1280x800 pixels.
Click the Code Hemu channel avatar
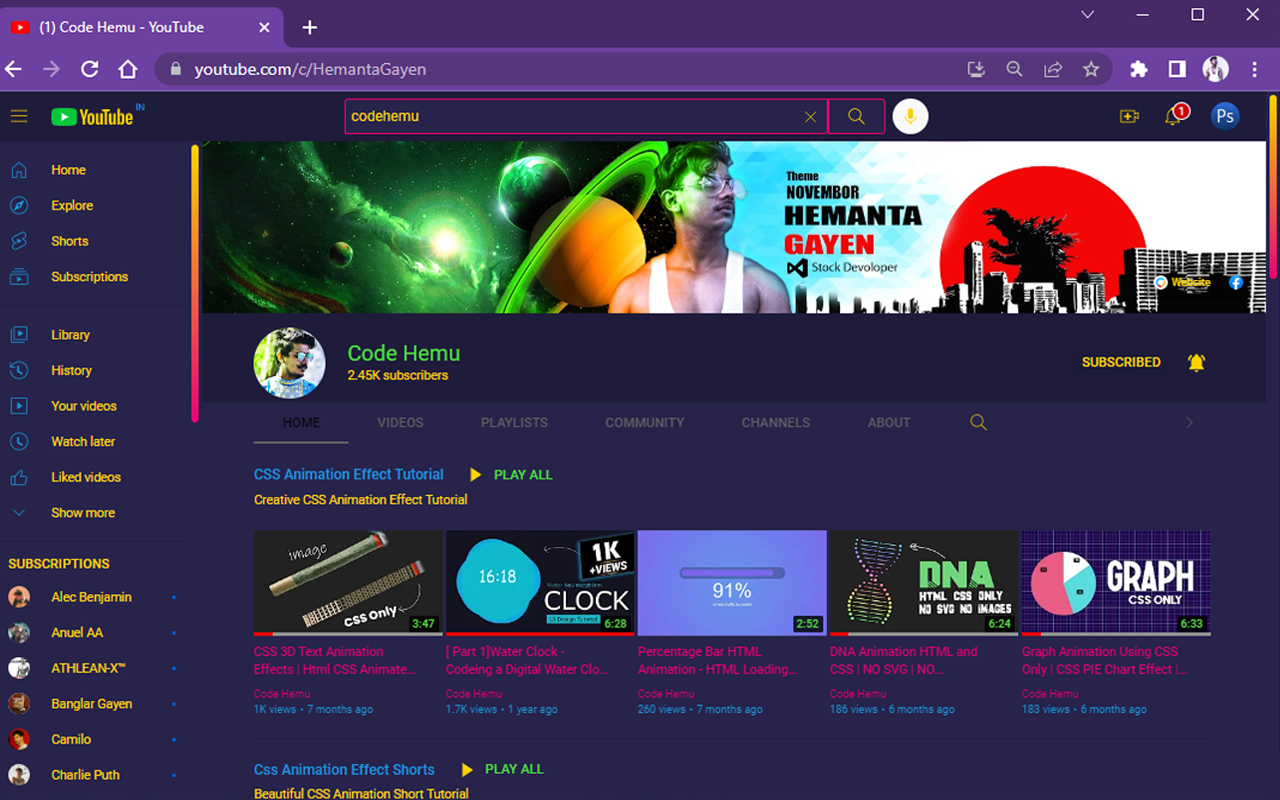pos(290,363)
